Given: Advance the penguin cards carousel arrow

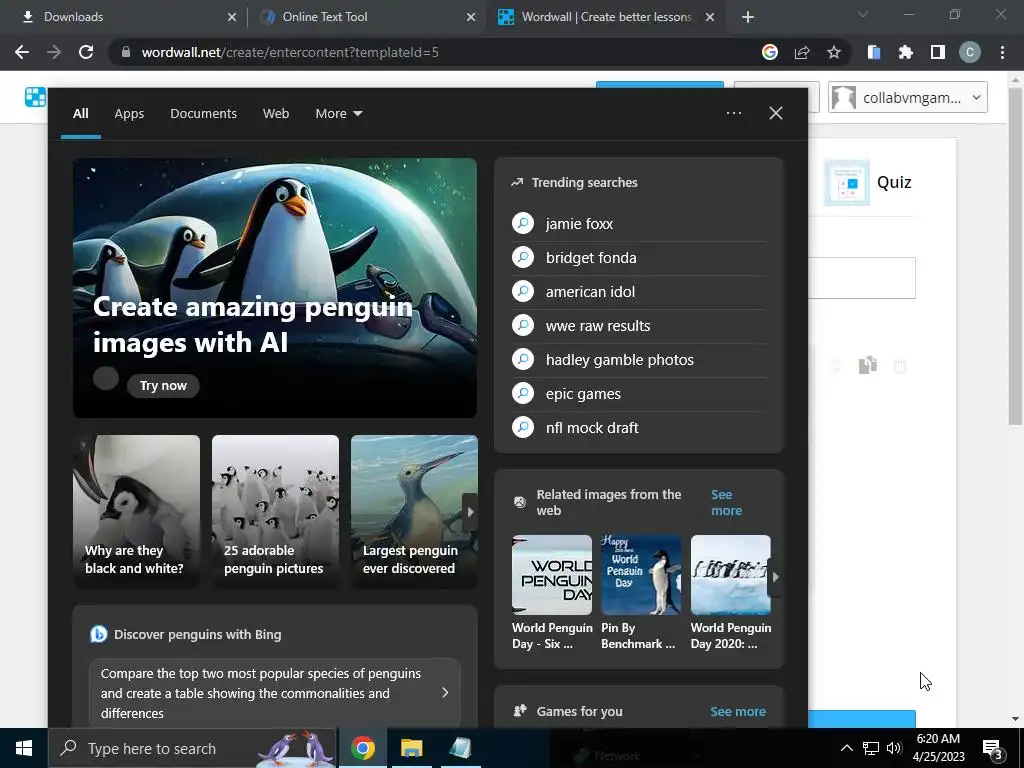Looking at the screenshot, I should pos(470,512).
